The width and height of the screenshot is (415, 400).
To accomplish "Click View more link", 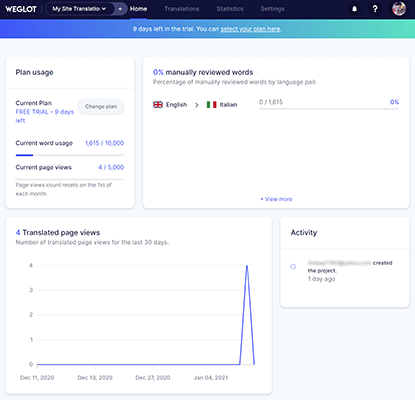I will pos(276,199).
